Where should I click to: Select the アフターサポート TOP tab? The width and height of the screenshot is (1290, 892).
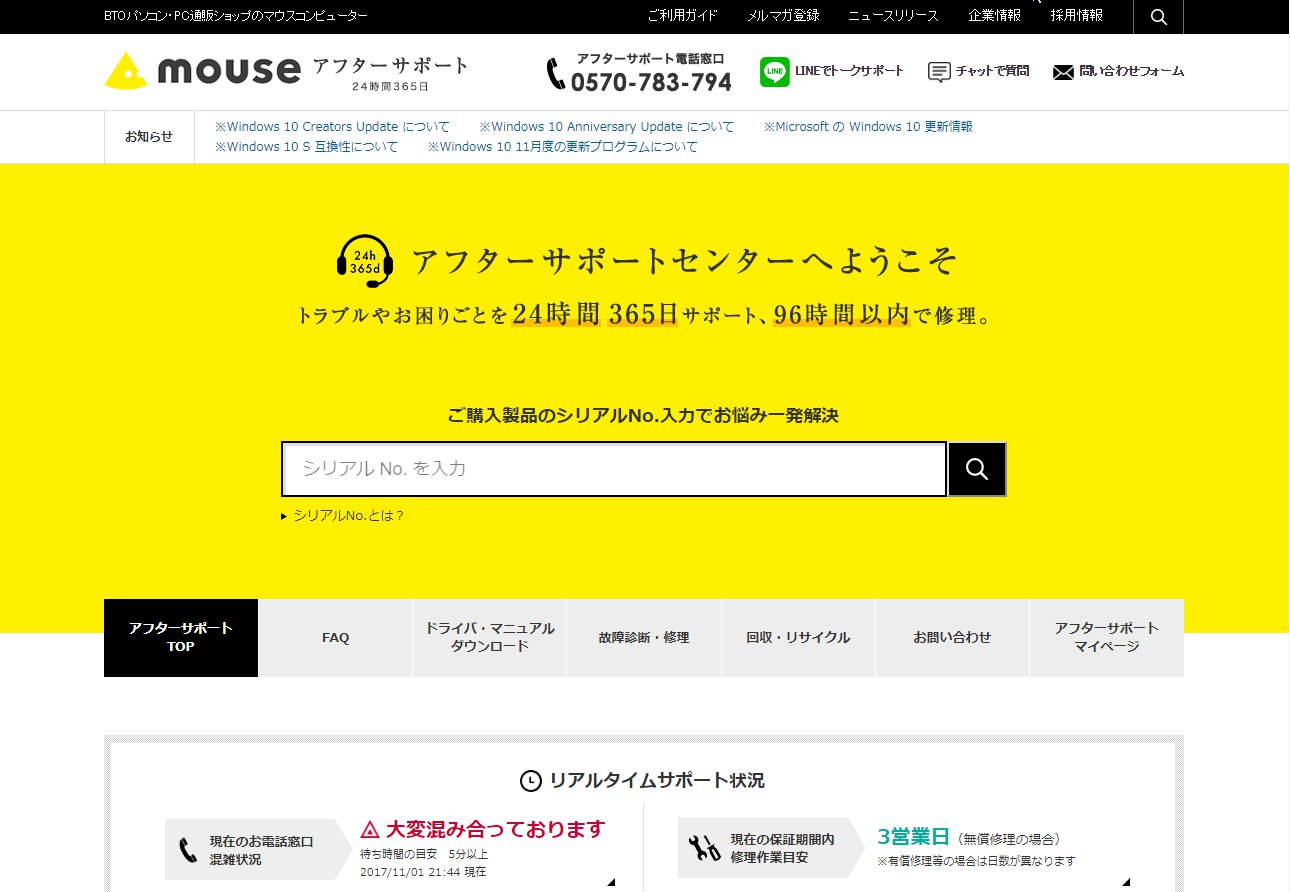[x=181, y=637]
